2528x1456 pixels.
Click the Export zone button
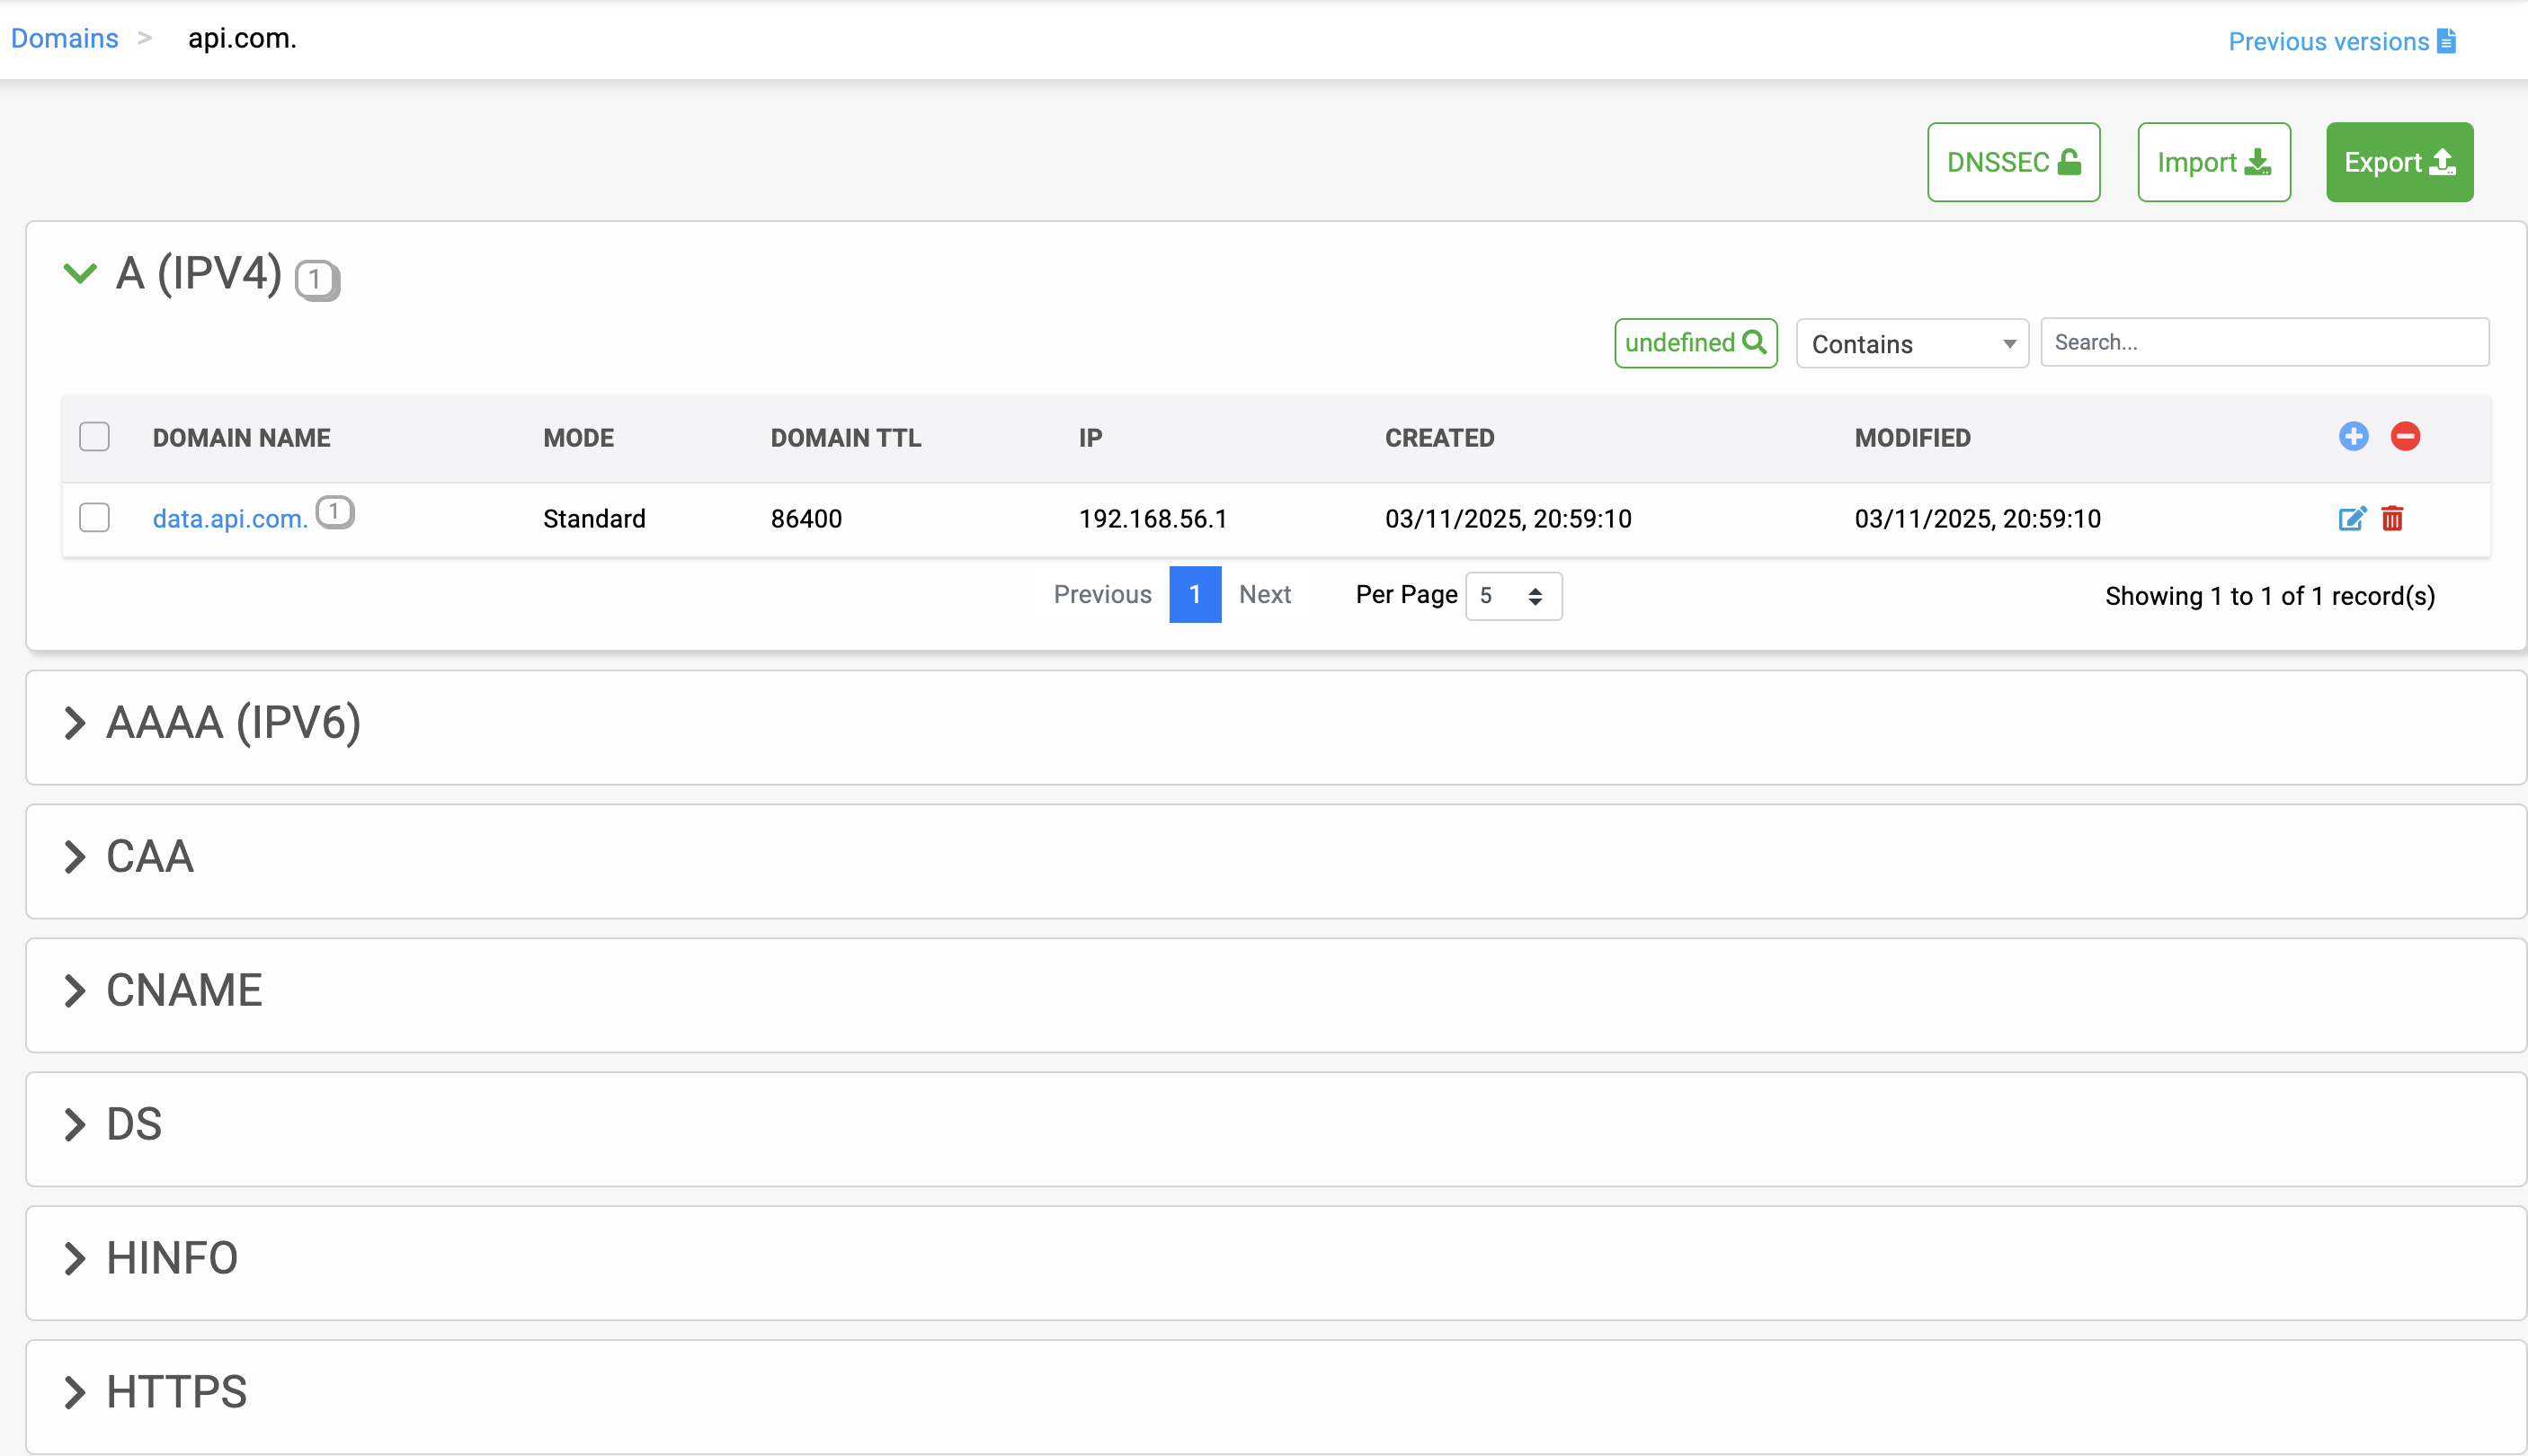2399,162
